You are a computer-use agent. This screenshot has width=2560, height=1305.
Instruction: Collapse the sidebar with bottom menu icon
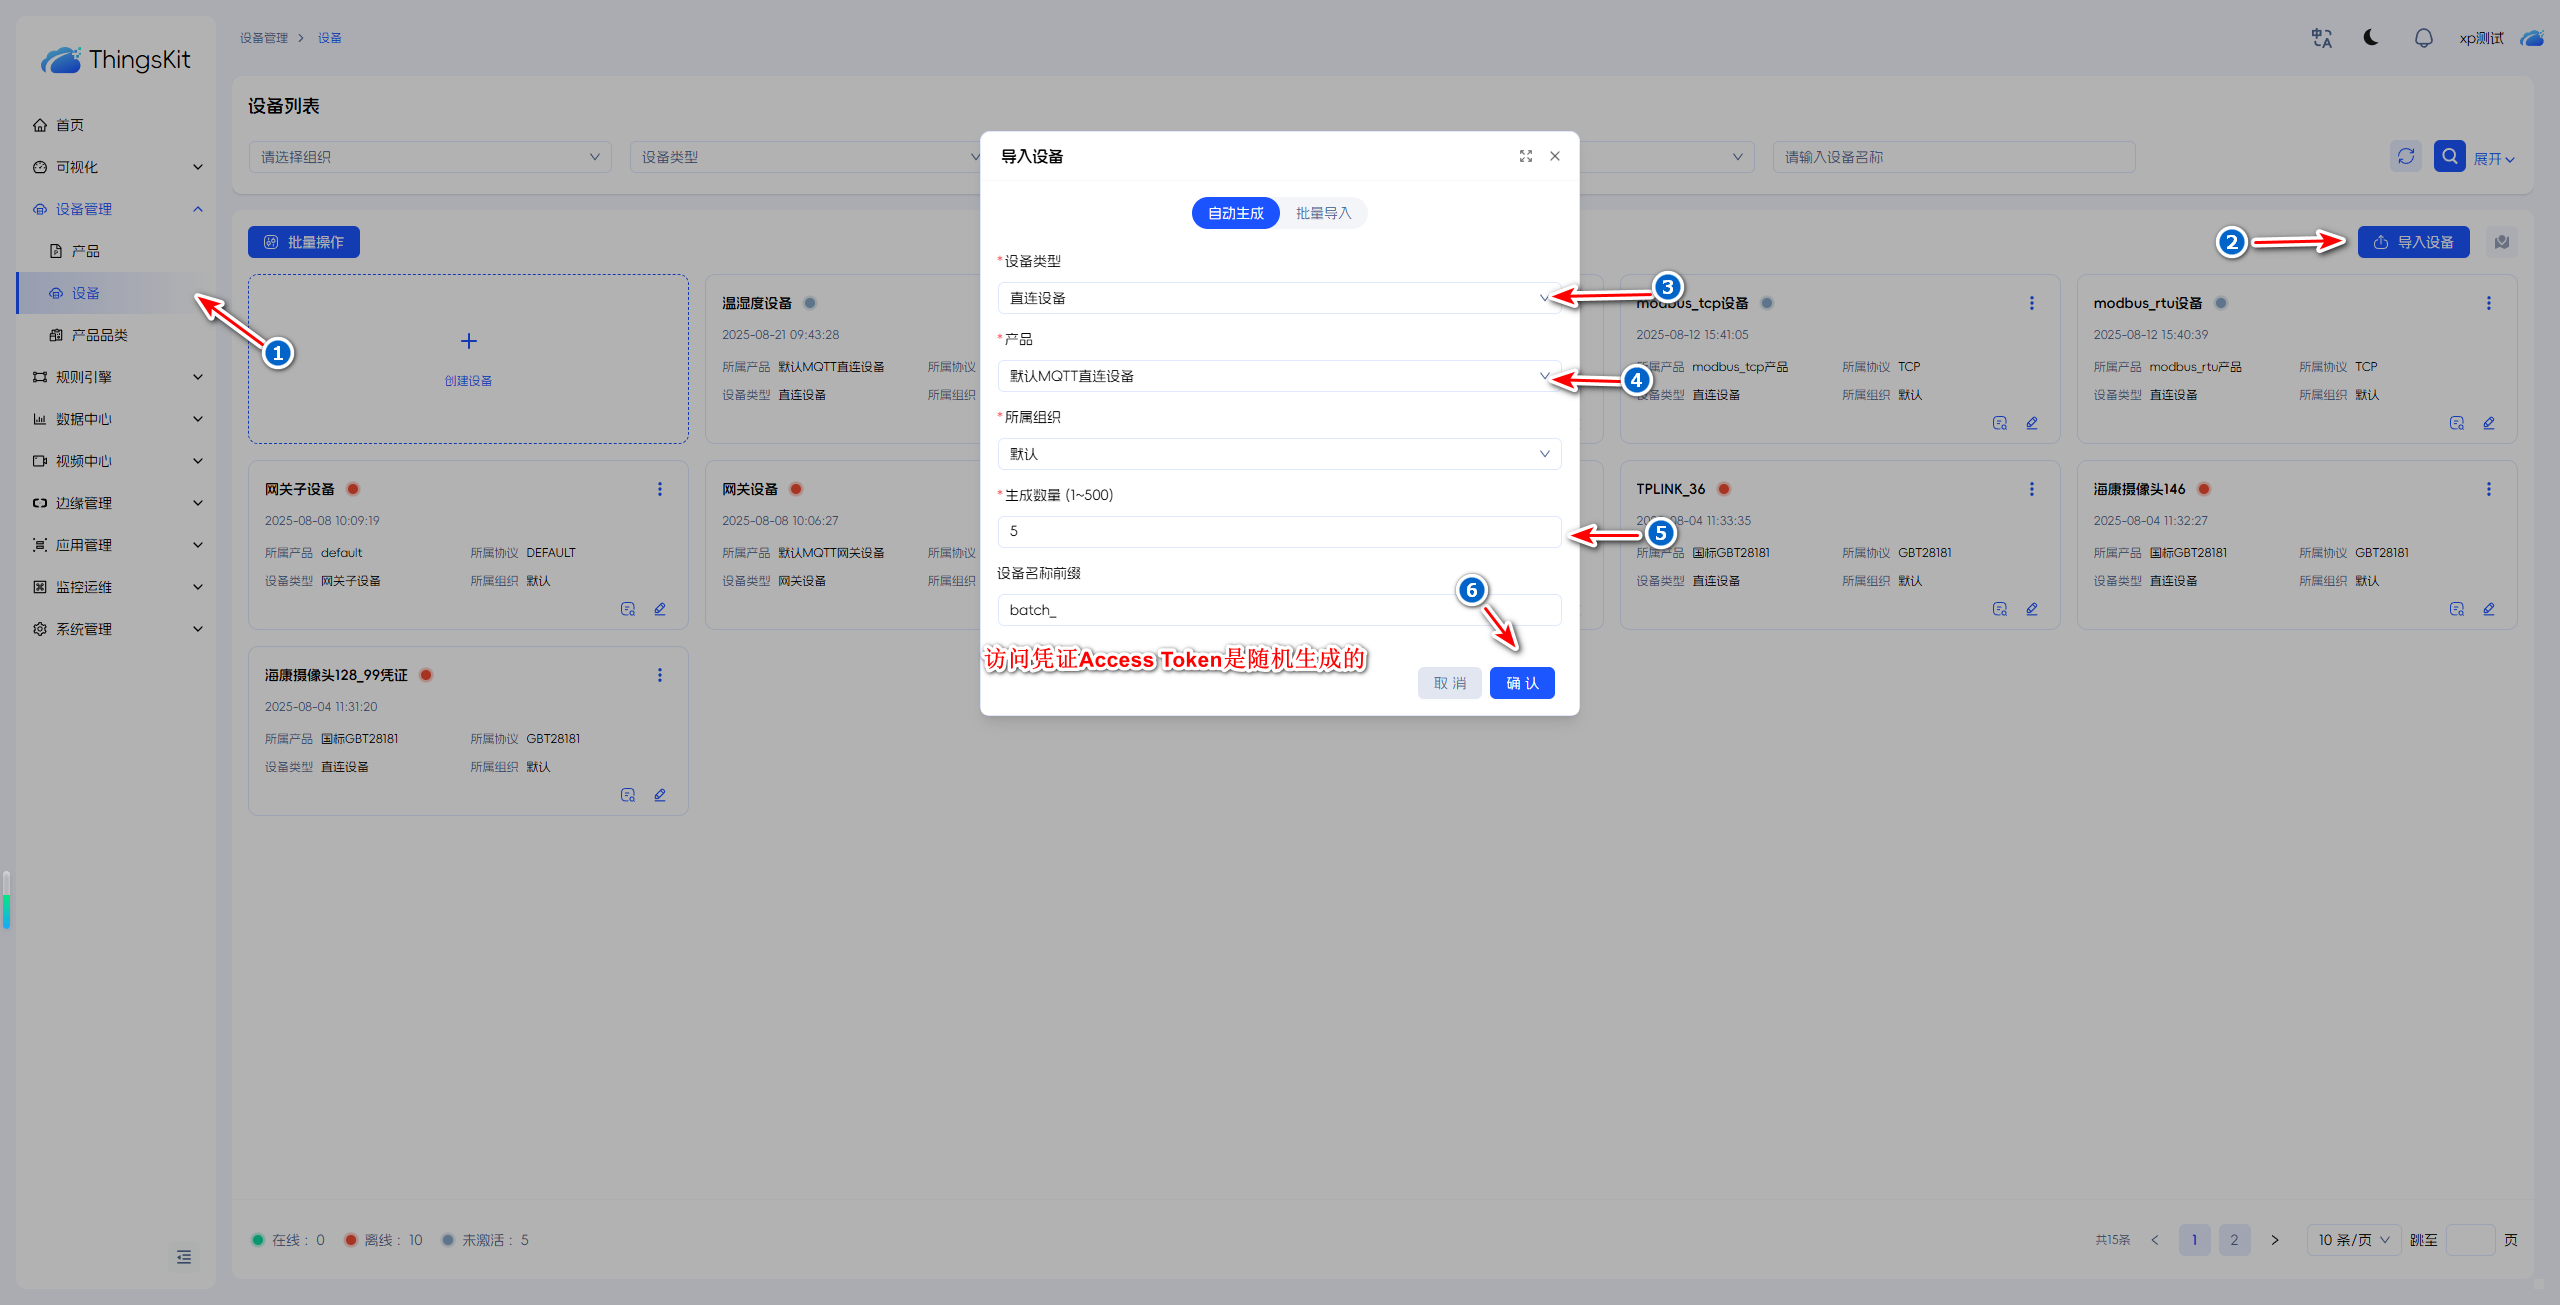click(184, 1257)
